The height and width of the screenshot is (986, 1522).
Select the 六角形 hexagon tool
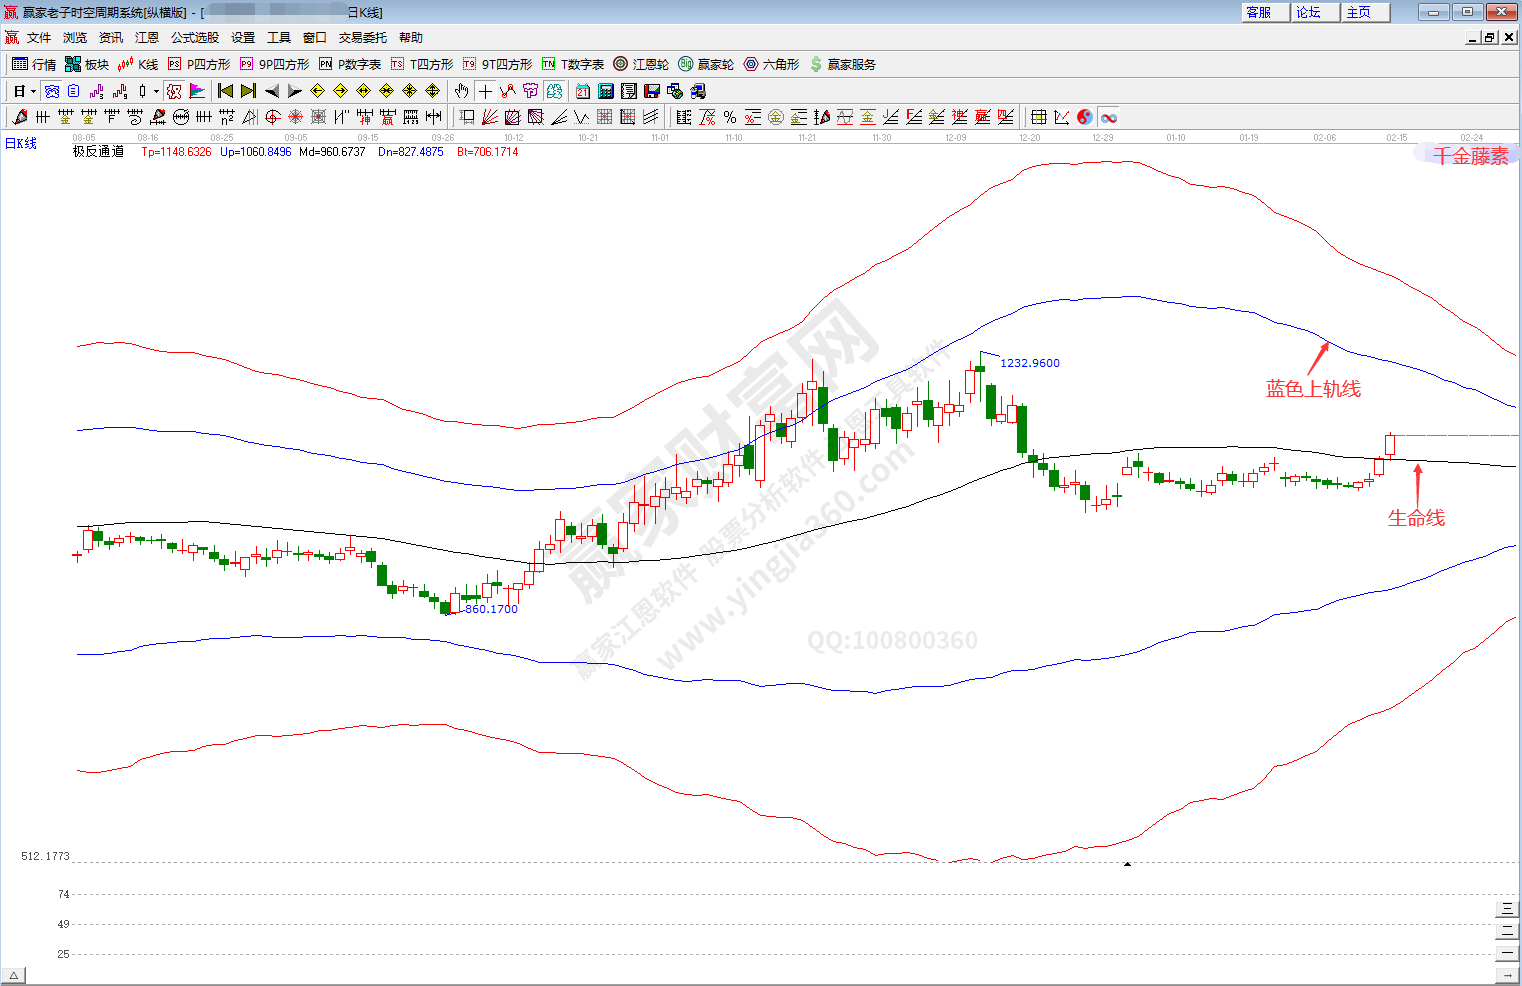coord(771,64)
